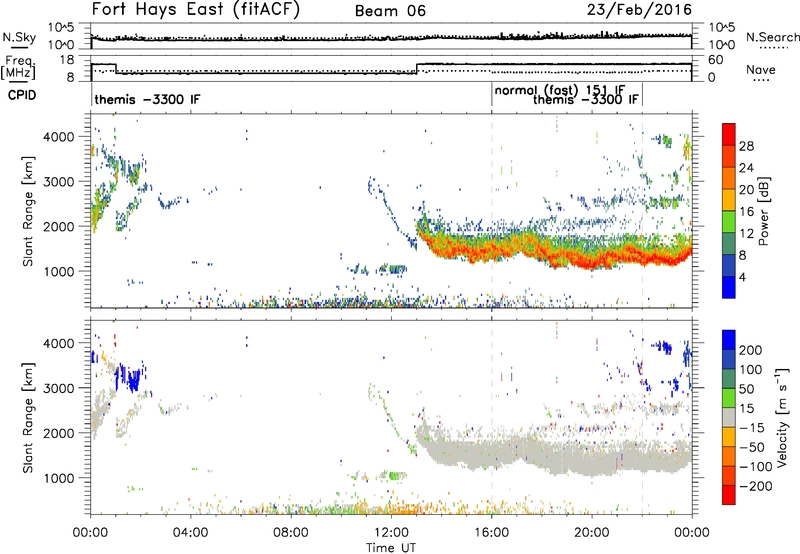Image resolution: width=800 pixels, height=554 pixels.
Task: Click the "16" tick on Power colorbar
Action: 746,211
